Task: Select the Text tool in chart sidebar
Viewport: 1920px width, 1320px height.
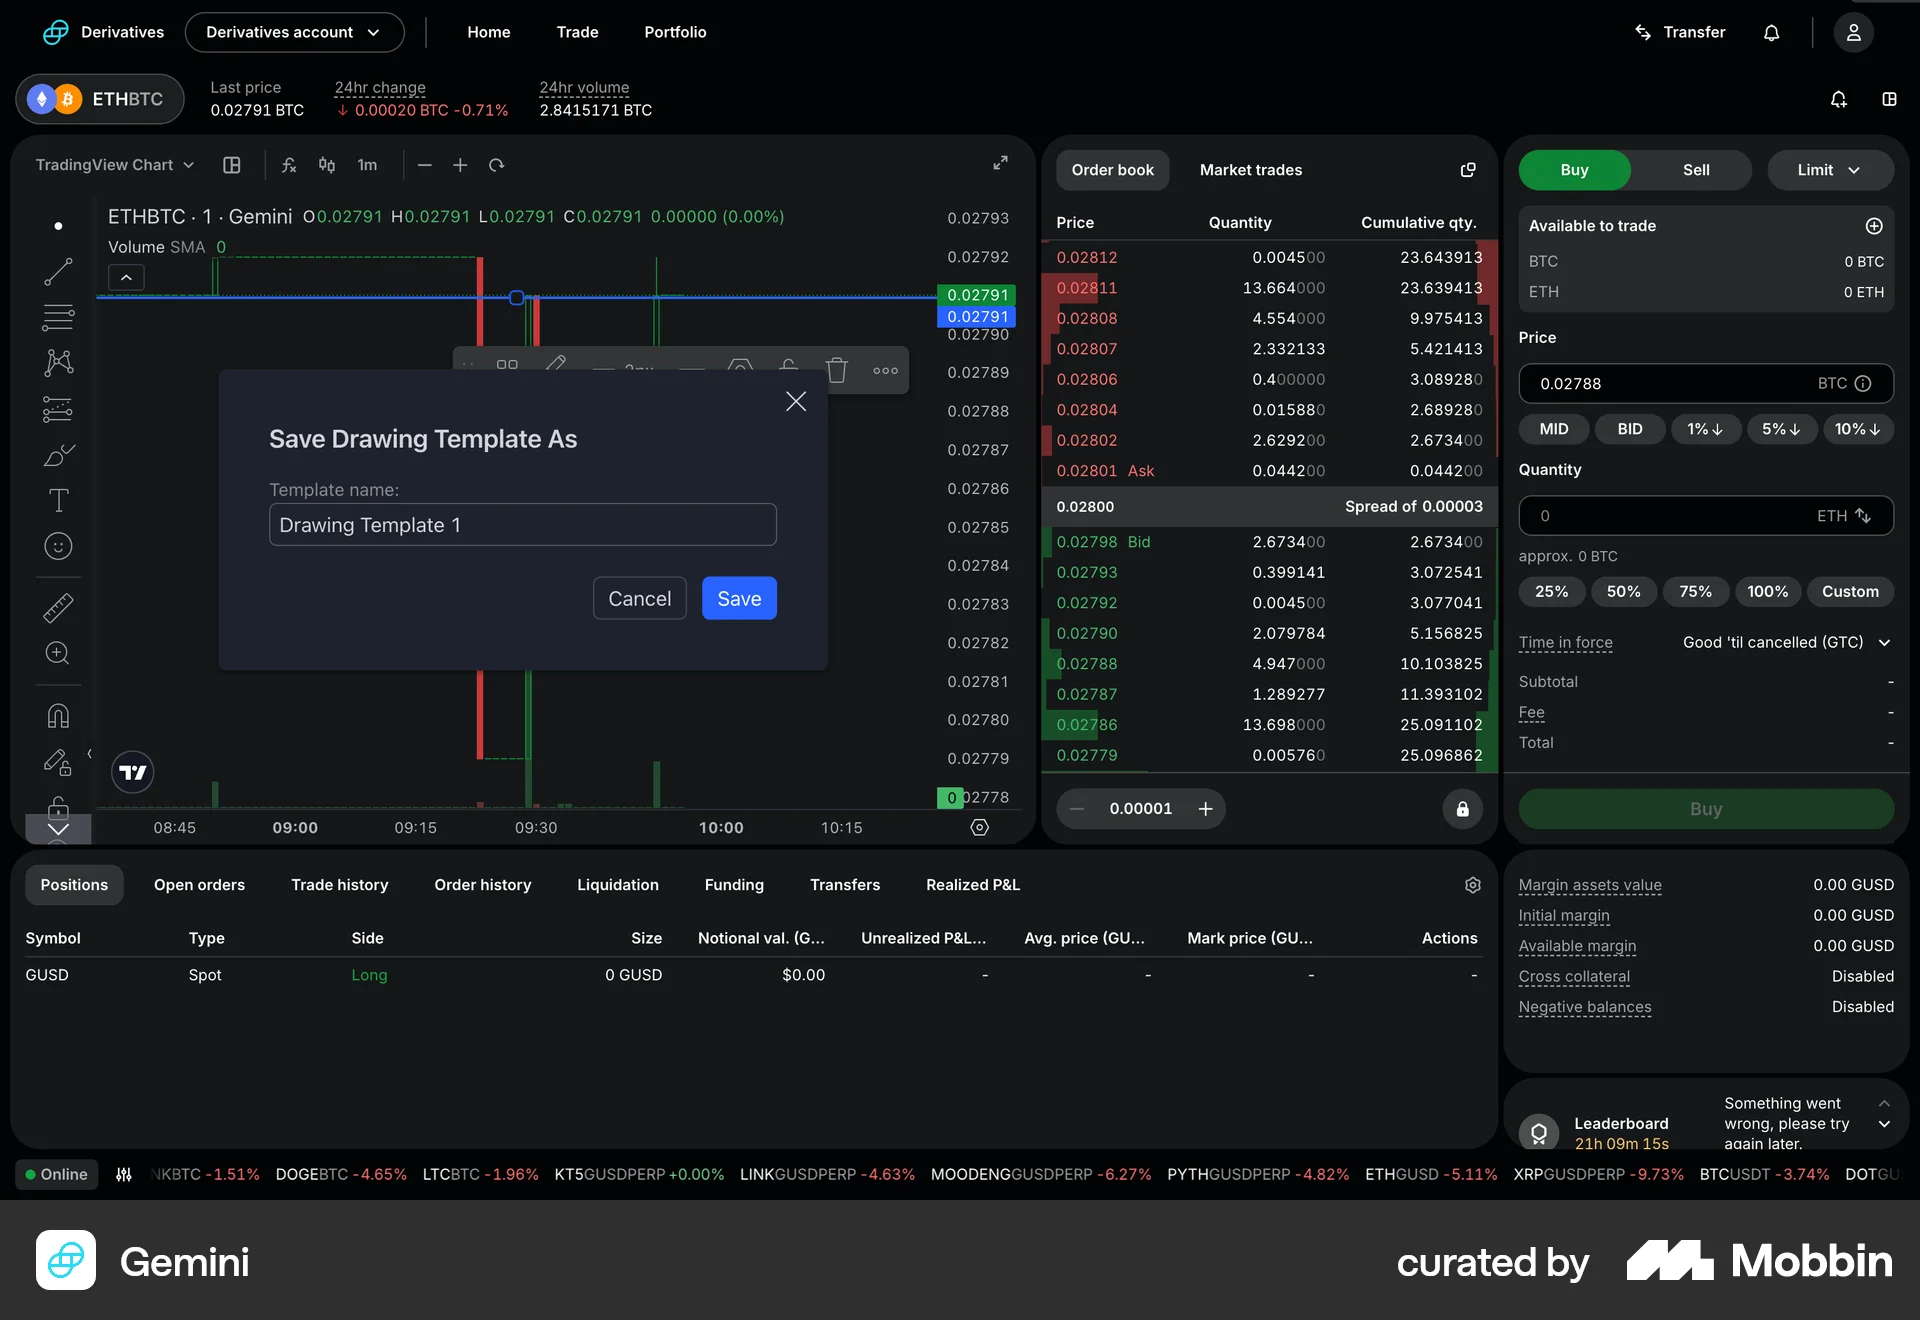Action: 58,500
